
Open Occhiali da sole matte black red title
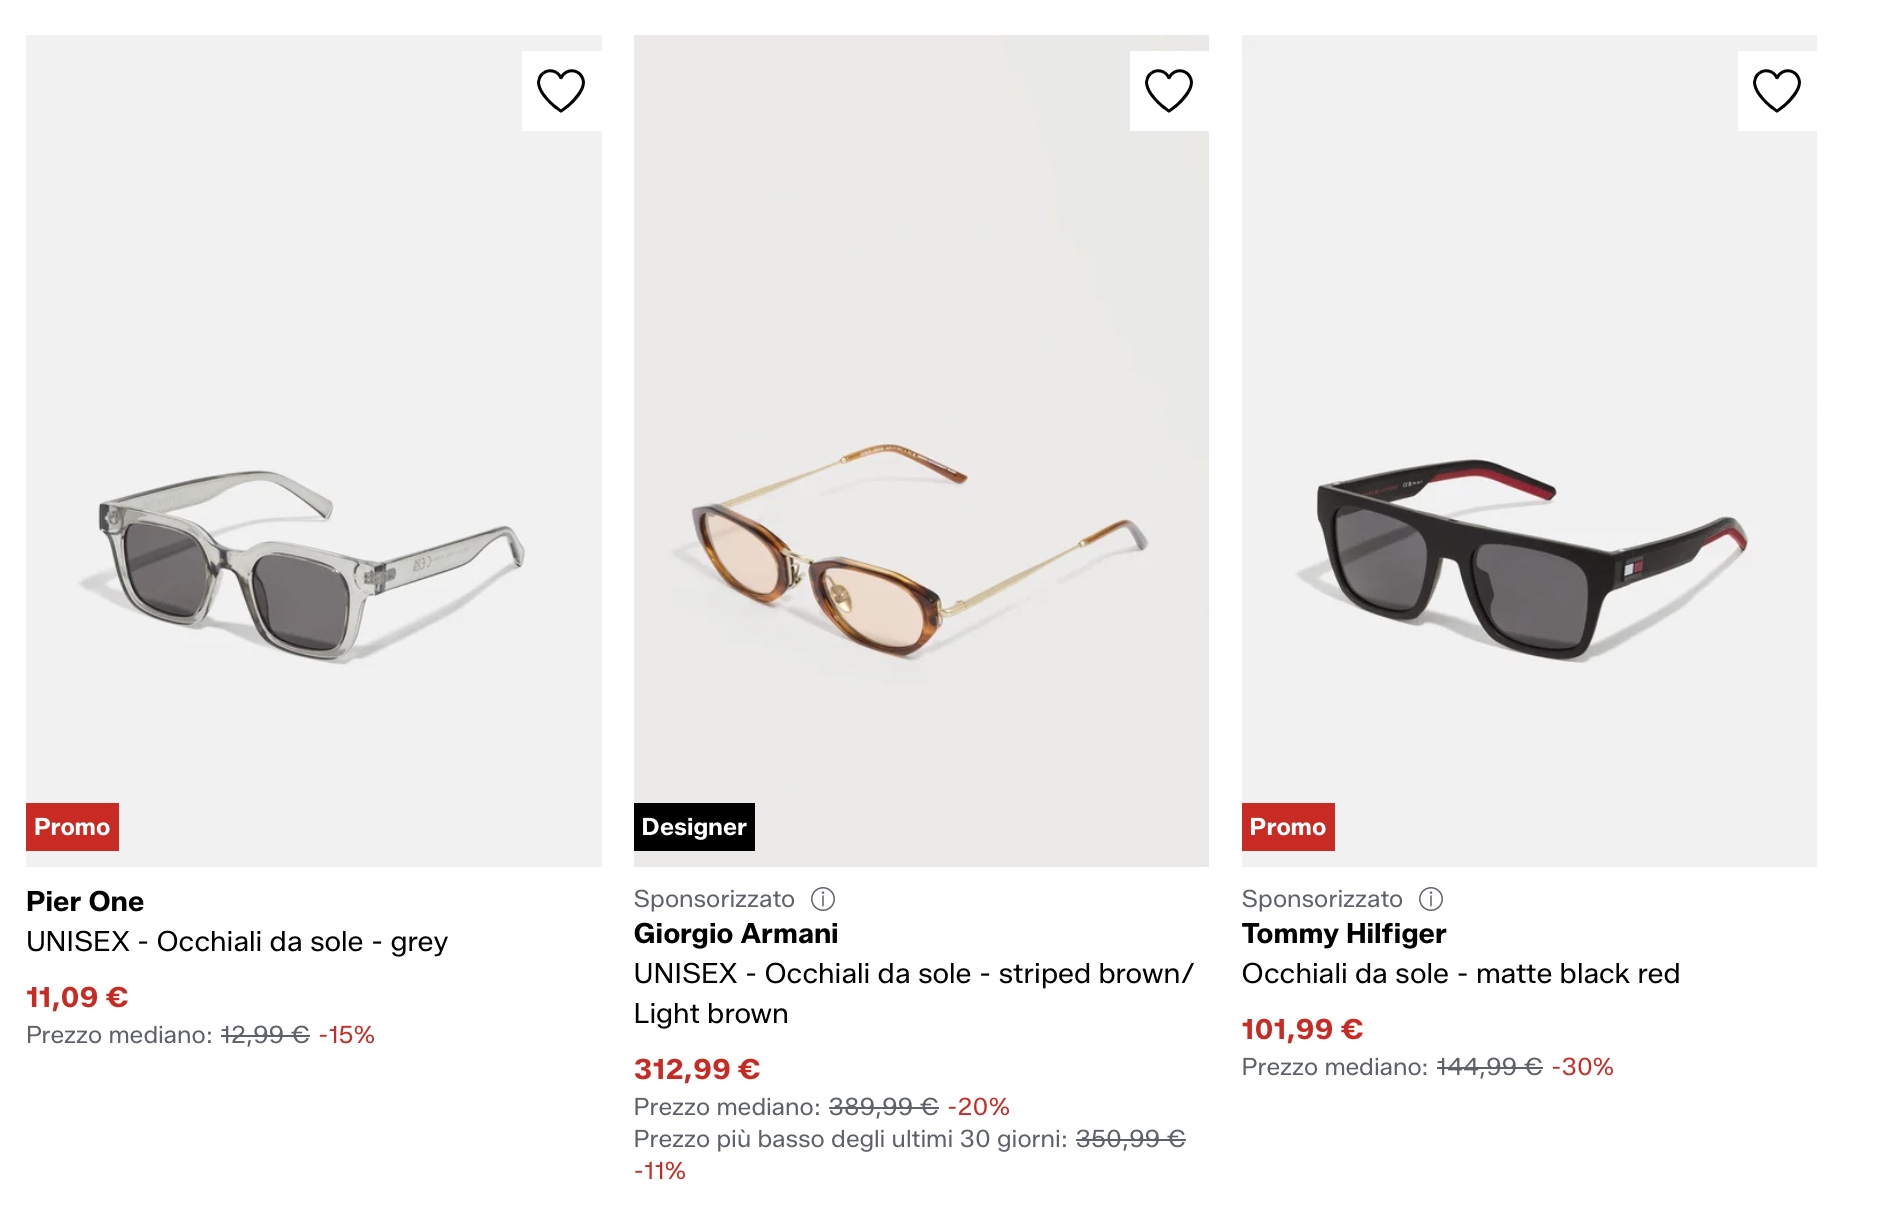1461,974
